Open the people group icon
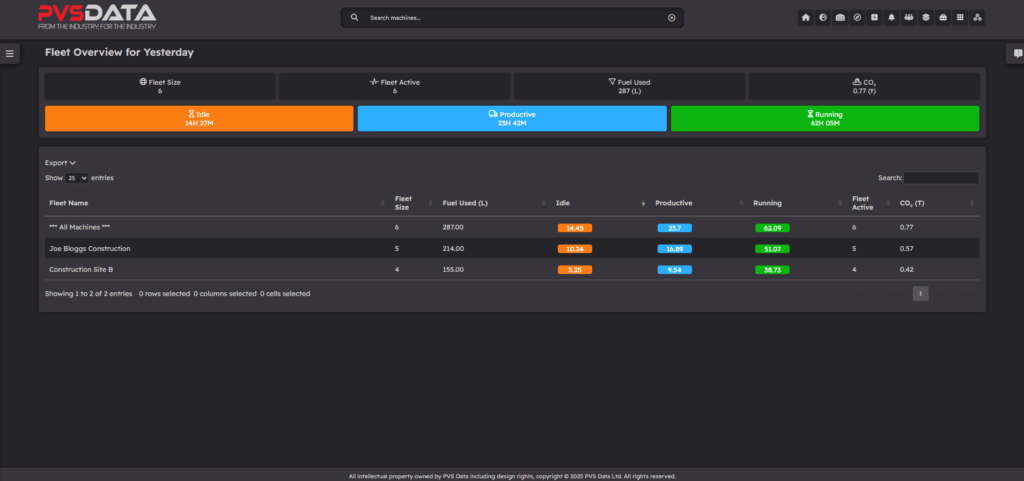Screen dimensions: 1024x481 point(908,18)
